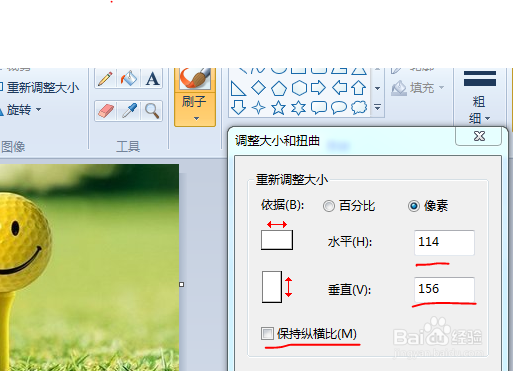Close the 调整大小和扭曲 dialog
The image size is (513, 371).
479,136
